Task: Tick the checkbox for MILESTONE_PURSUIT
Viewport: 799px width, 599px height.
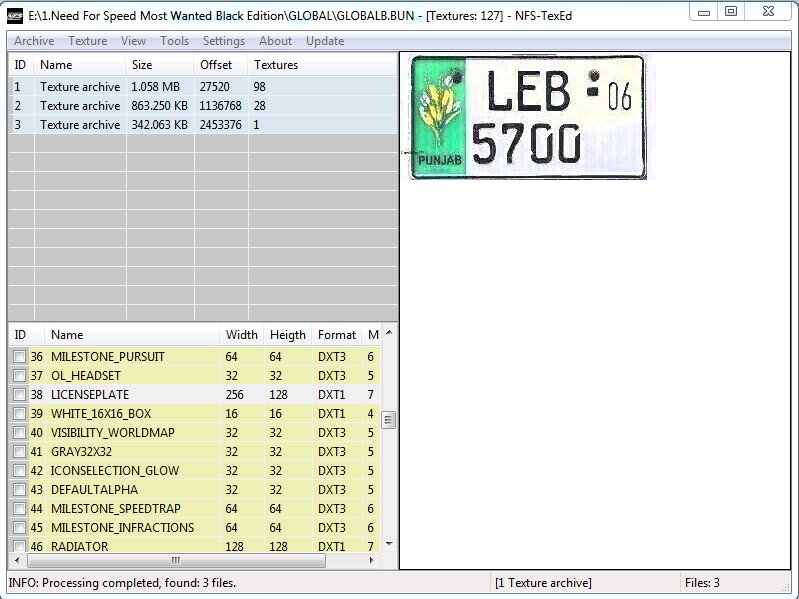Action: pyautogui.click(x=19, y=357)
